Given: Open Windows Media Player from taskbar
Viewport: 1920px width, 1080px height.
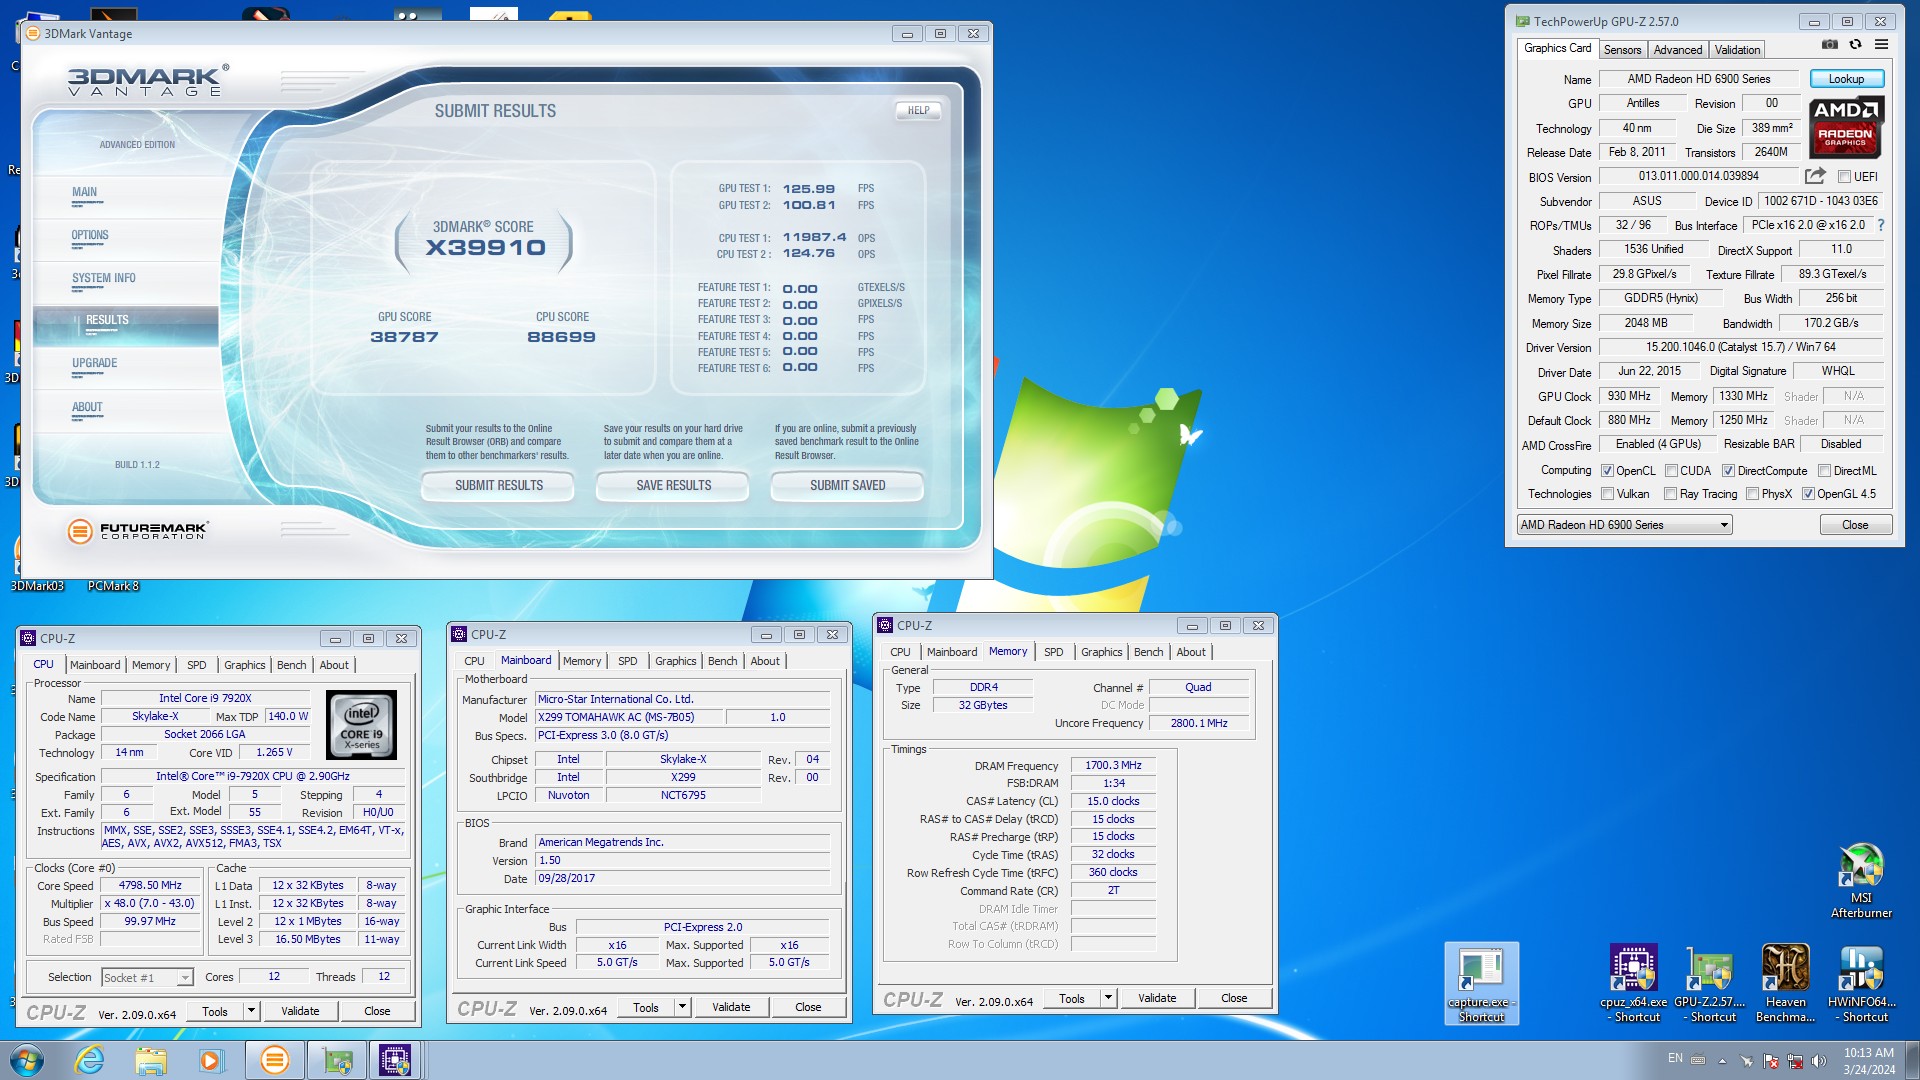Looking at the screenshot, I should coord(211,1060).
